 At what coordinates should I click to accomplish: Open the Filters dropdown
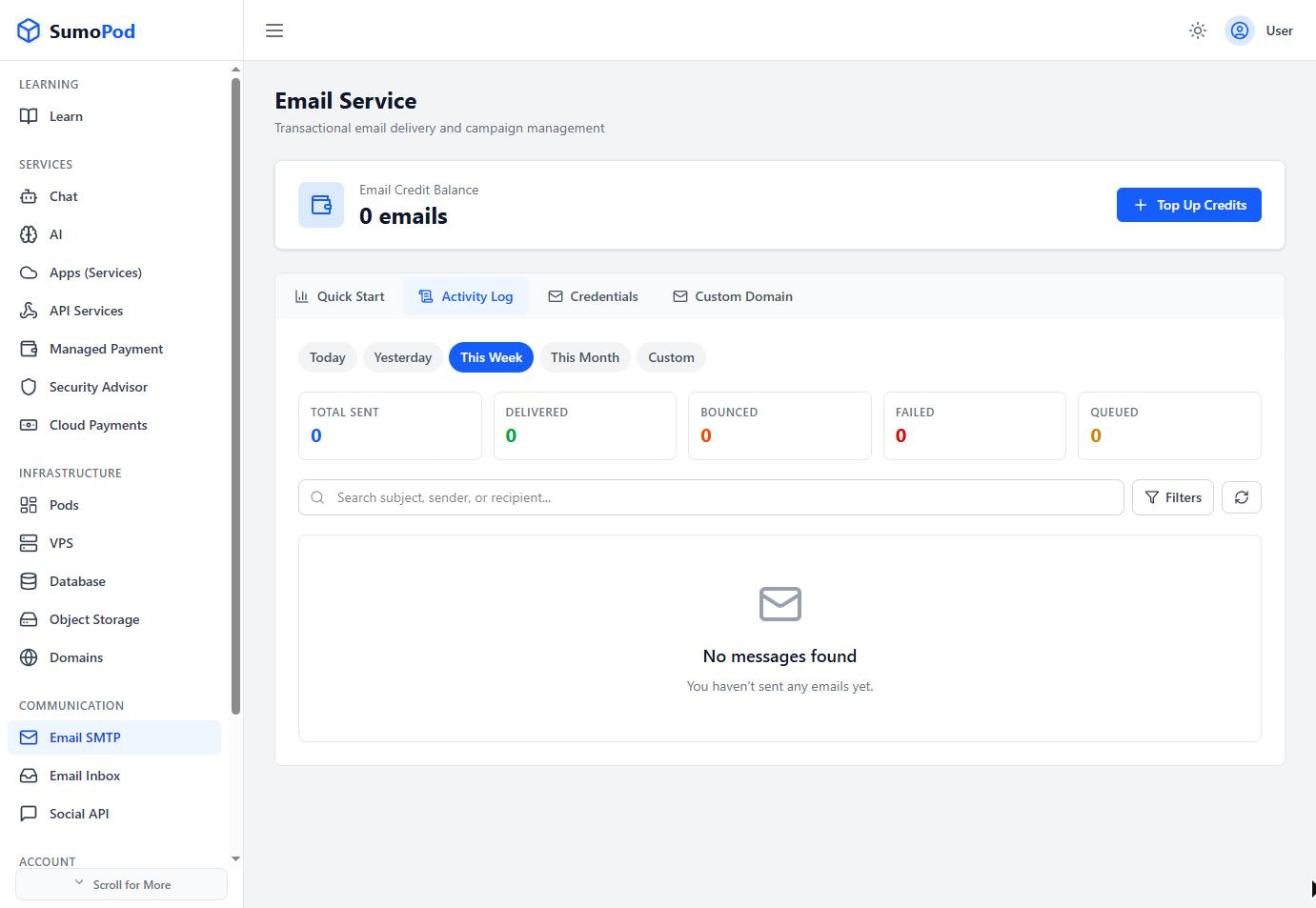click(1173, 497)
